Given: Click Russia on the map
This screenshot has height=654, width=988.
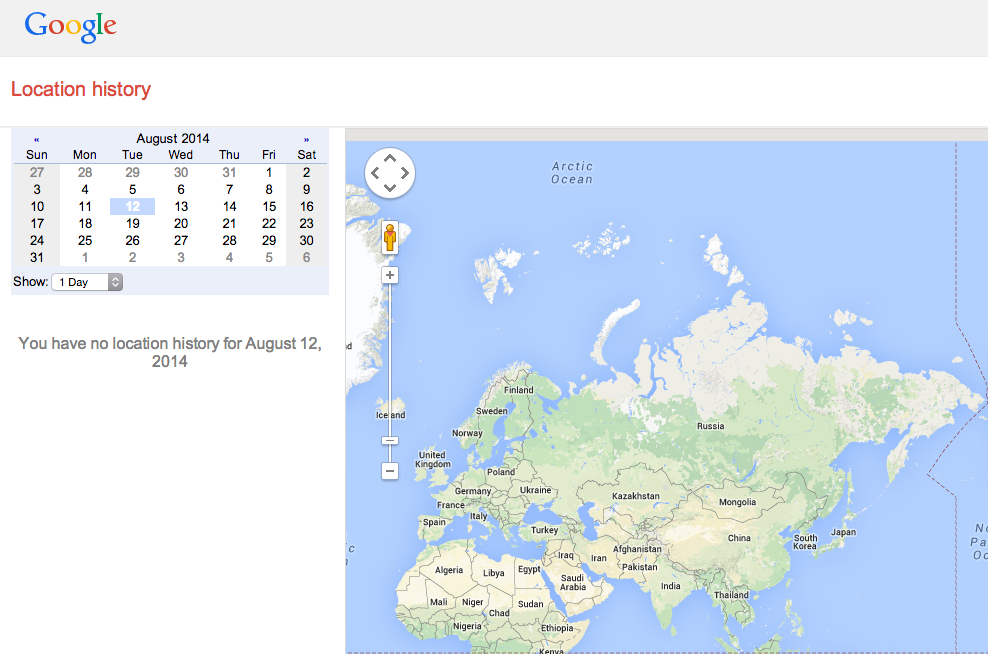Looking at the screenshot, I should click(710, 426).
